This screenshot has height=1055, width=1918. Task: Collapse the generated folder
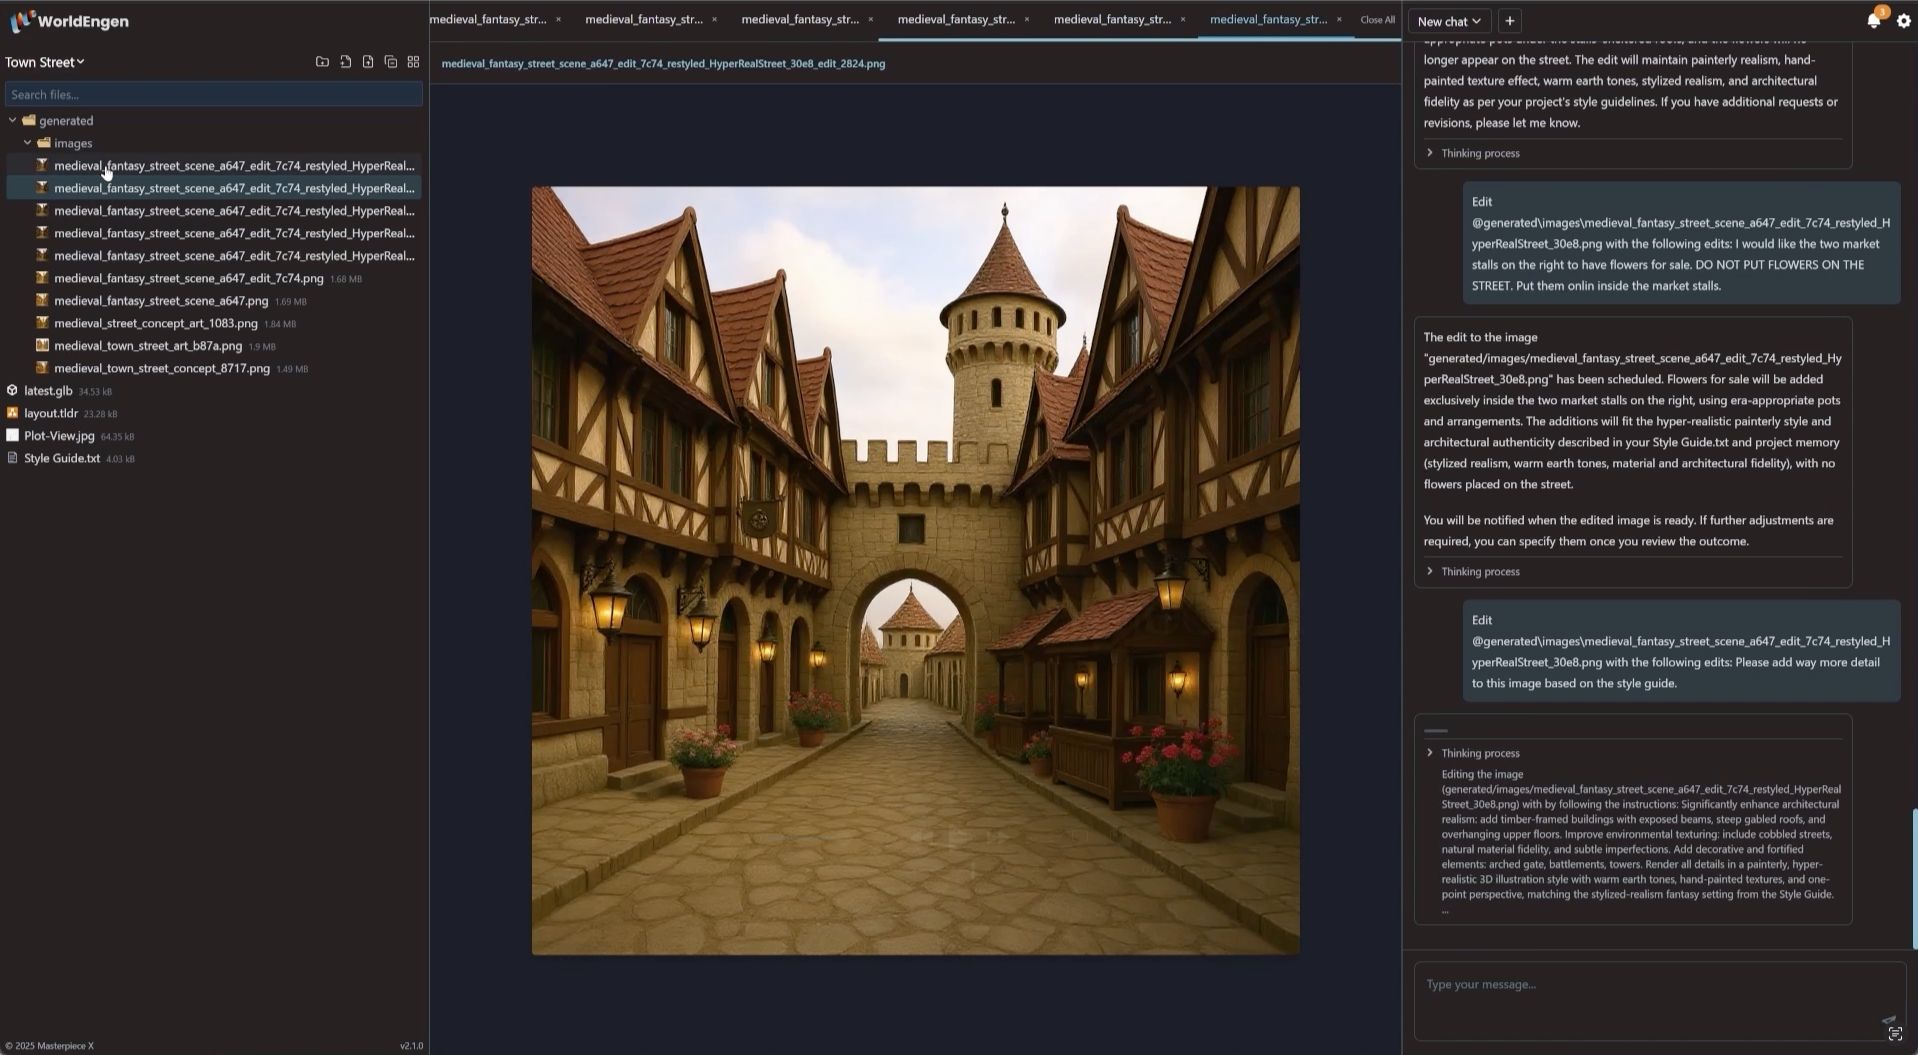pos(13,121)
